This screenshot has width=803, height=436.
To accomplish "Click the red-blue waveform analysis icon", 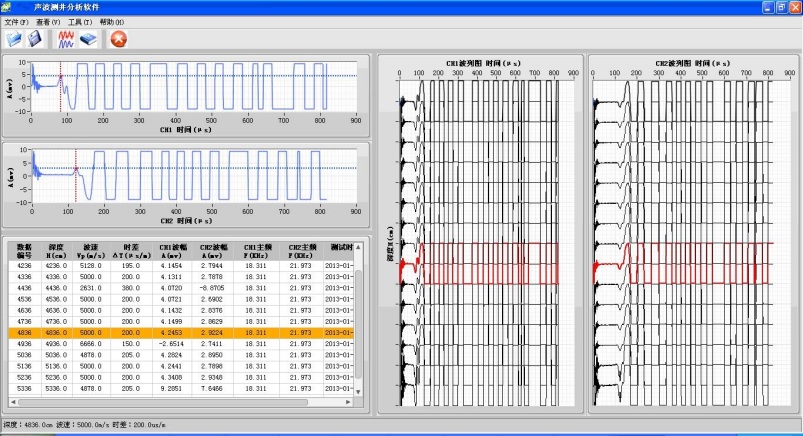I will (x=66, y=39).
